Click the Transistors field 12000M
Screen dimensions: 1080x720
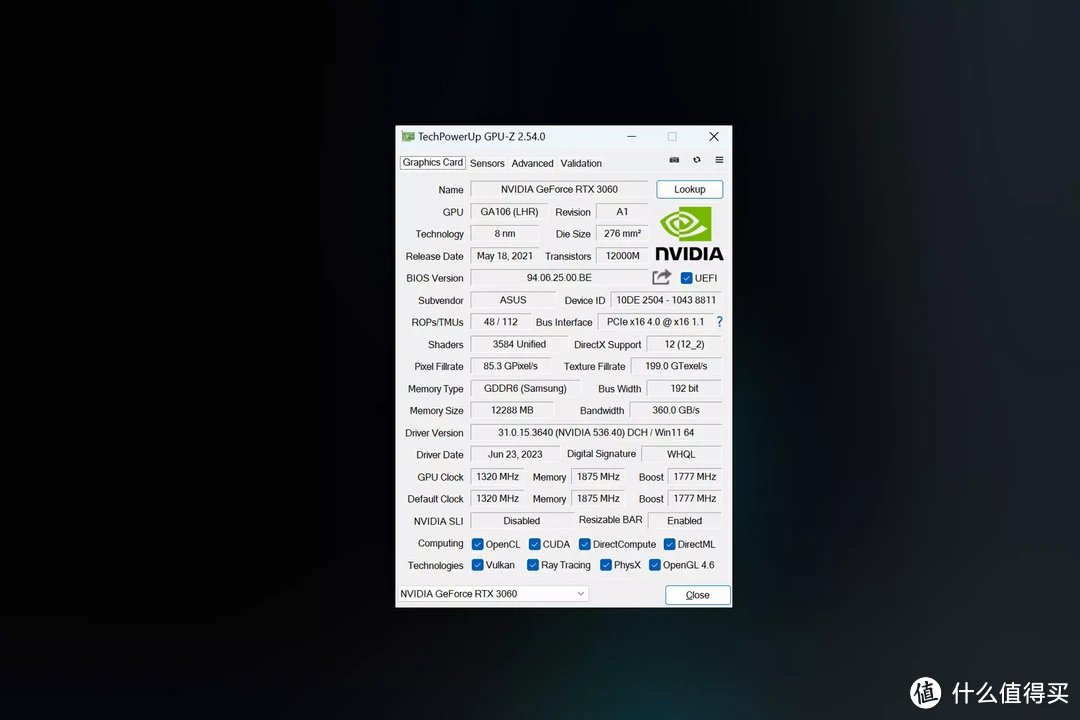tap(622, 256)
